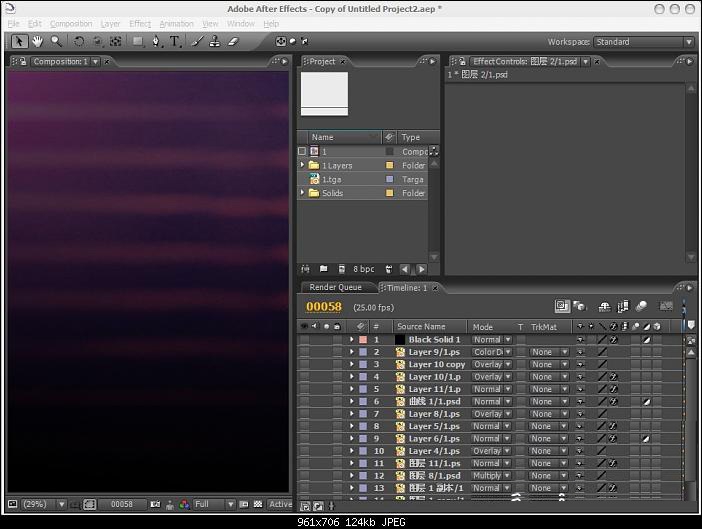The height and width of the screenshot is (529, 702).
Task: Expand the Solids folder in Project
Action: (303, 193)
